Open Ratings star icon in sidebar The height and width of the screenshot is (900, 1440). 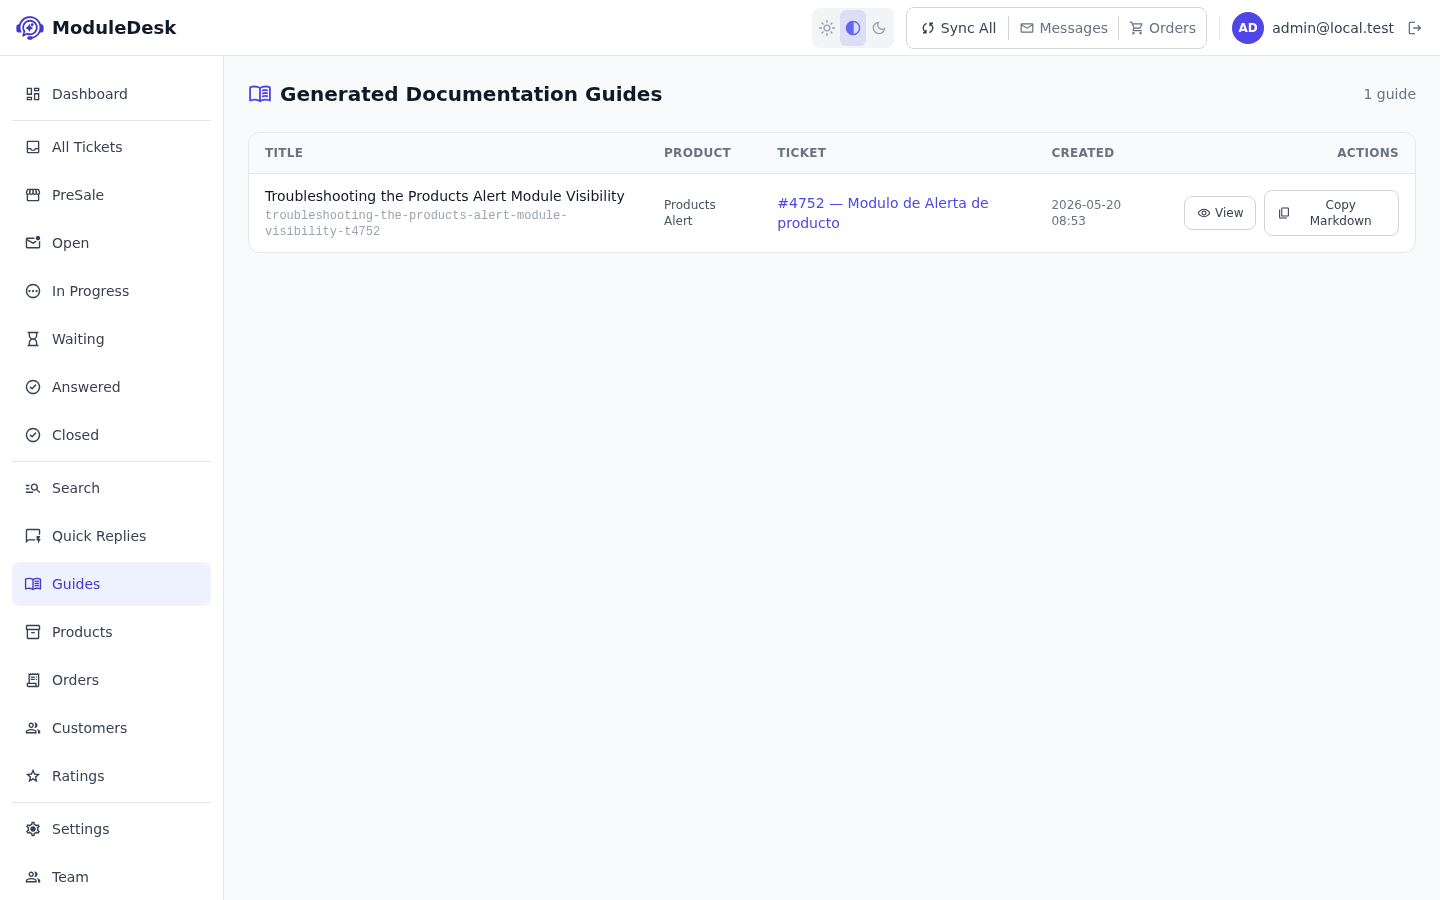(x=33, y=776)
